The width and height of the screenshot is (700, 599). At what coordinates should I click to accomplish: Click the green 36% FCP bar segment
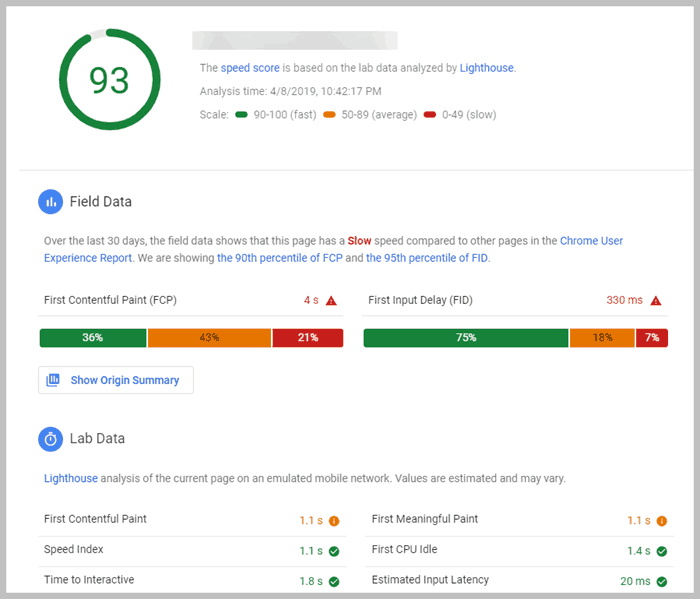(x=93, y=338)
